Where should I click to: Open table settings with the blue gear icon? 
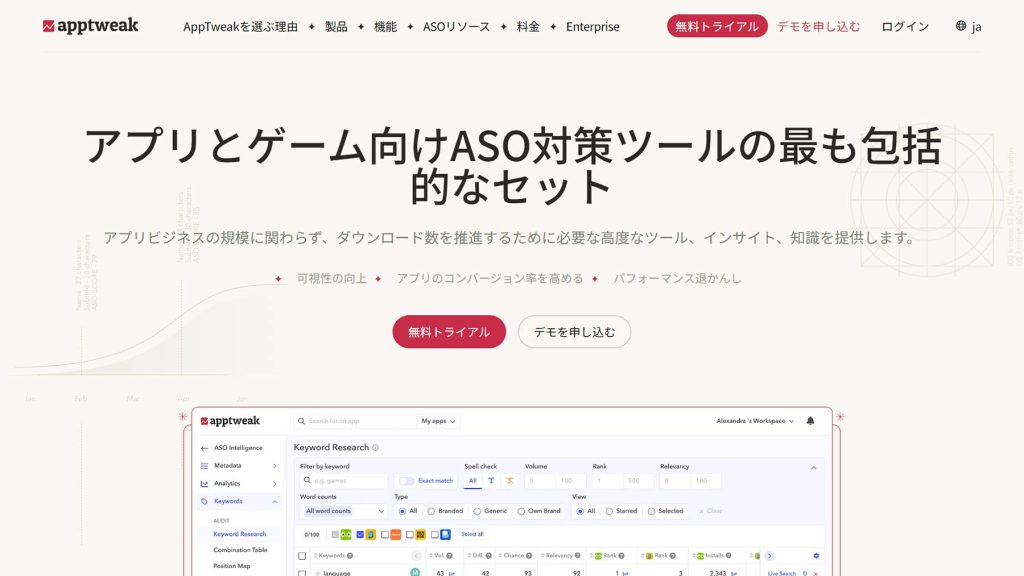[816, 556]
